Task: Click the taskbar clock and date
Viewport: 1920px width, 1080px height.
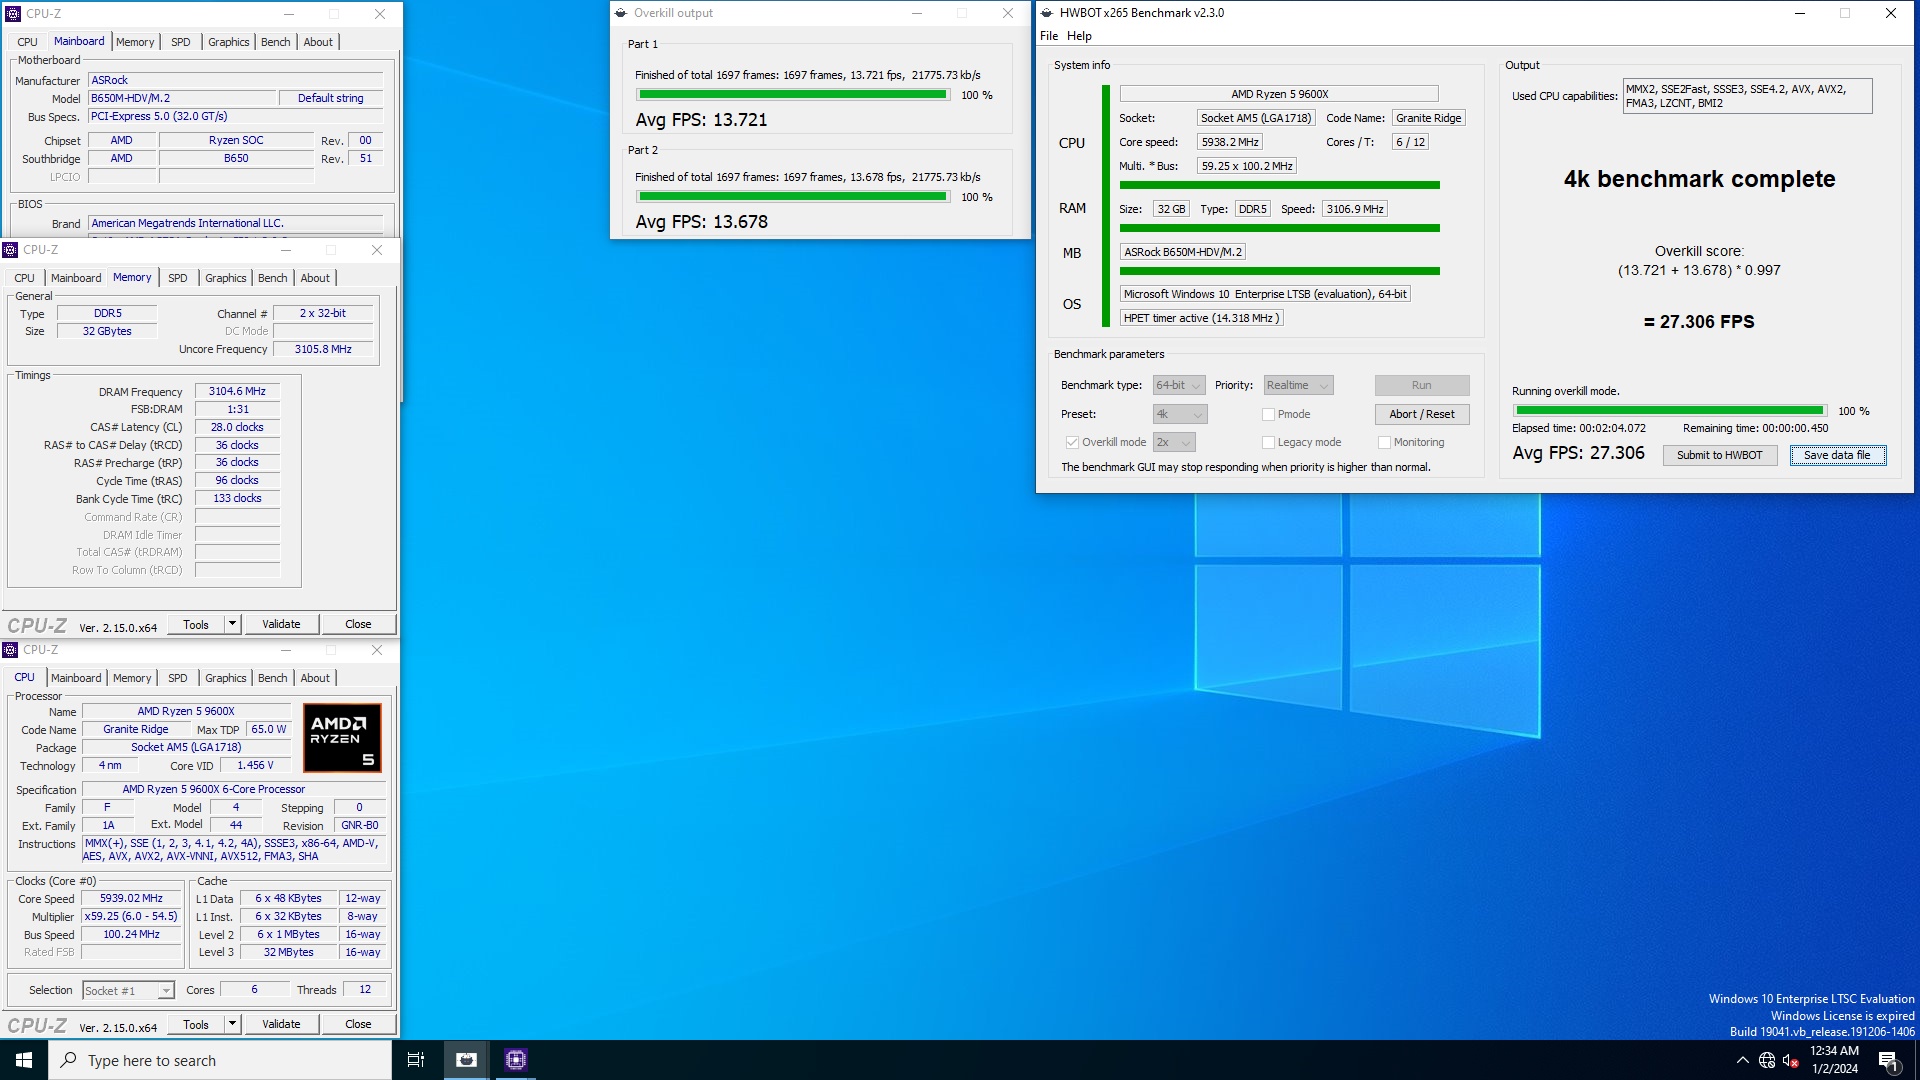Action: pos(1834,1060)
